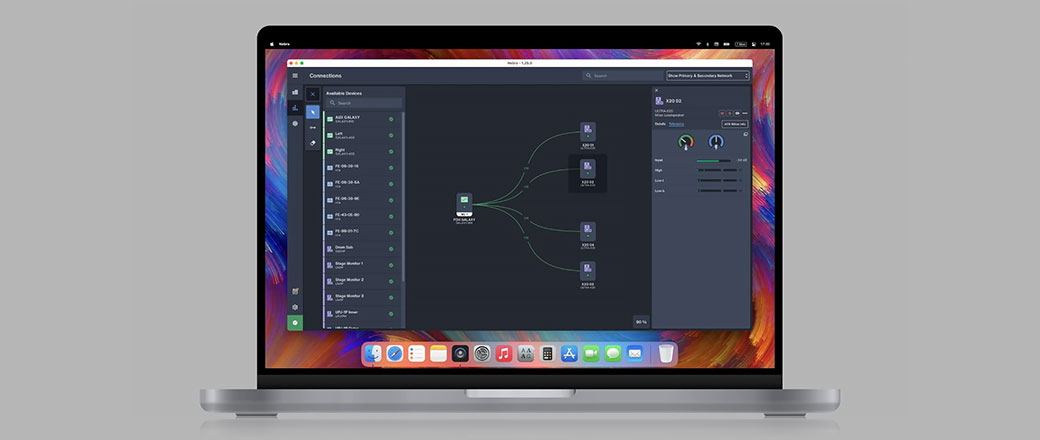Select device FE-DB-38-16 in list
This screenshot has height=440, width=1040.
coord(362,168)
